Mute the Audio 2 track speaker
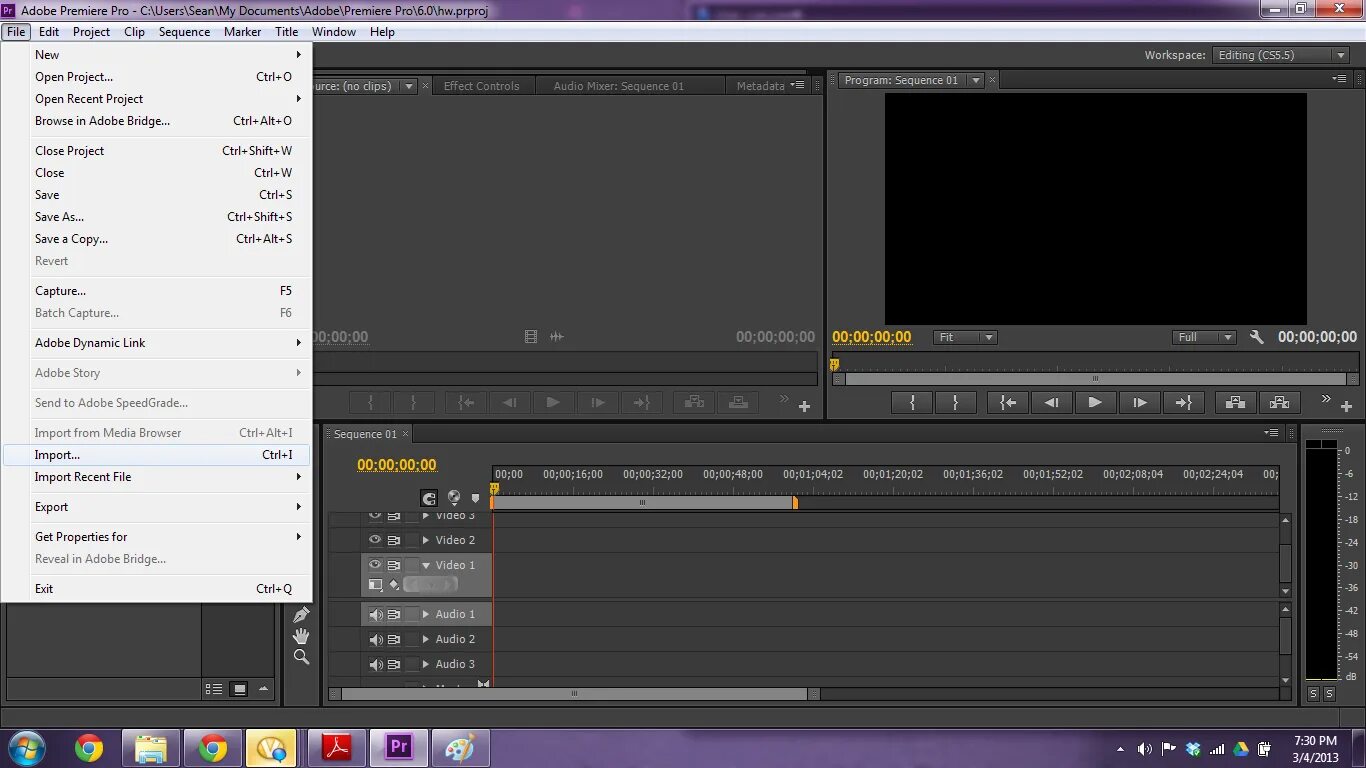The width and height of the screenshot is (1366, 768). tap(376, 639)
